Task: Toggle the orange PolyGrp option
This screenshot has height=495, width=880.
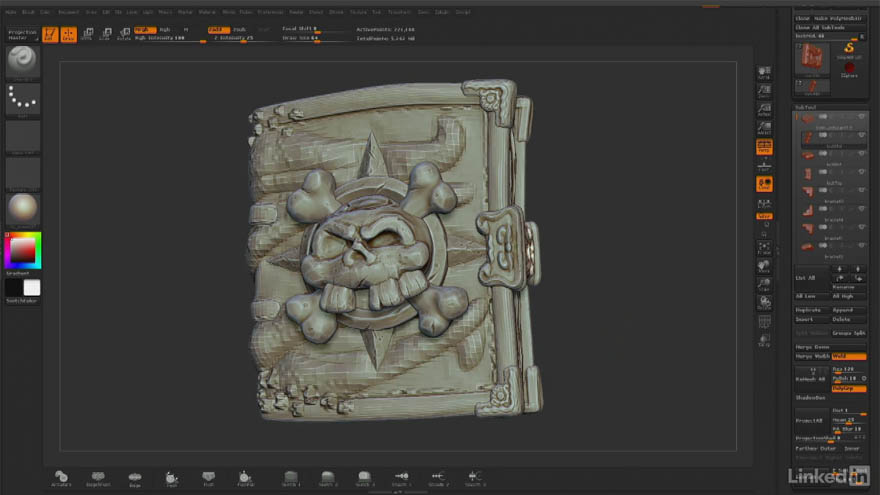Action: (849, 388)
